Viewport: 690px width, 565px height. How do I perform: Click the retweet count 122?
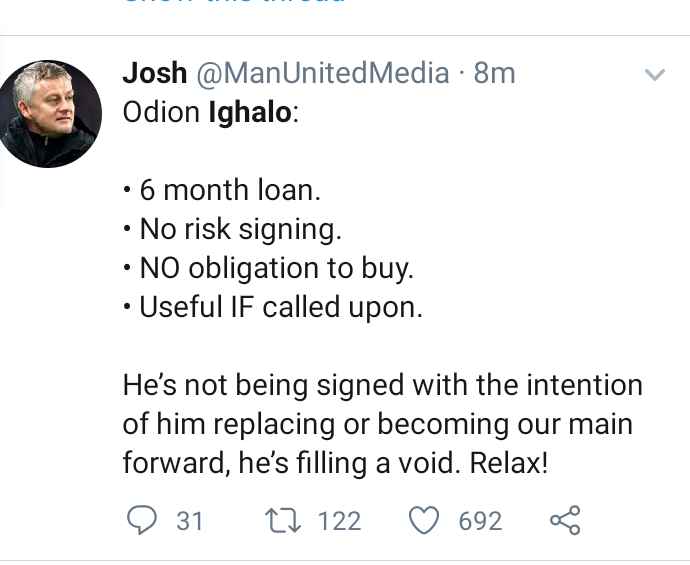(x=339, y=521)
